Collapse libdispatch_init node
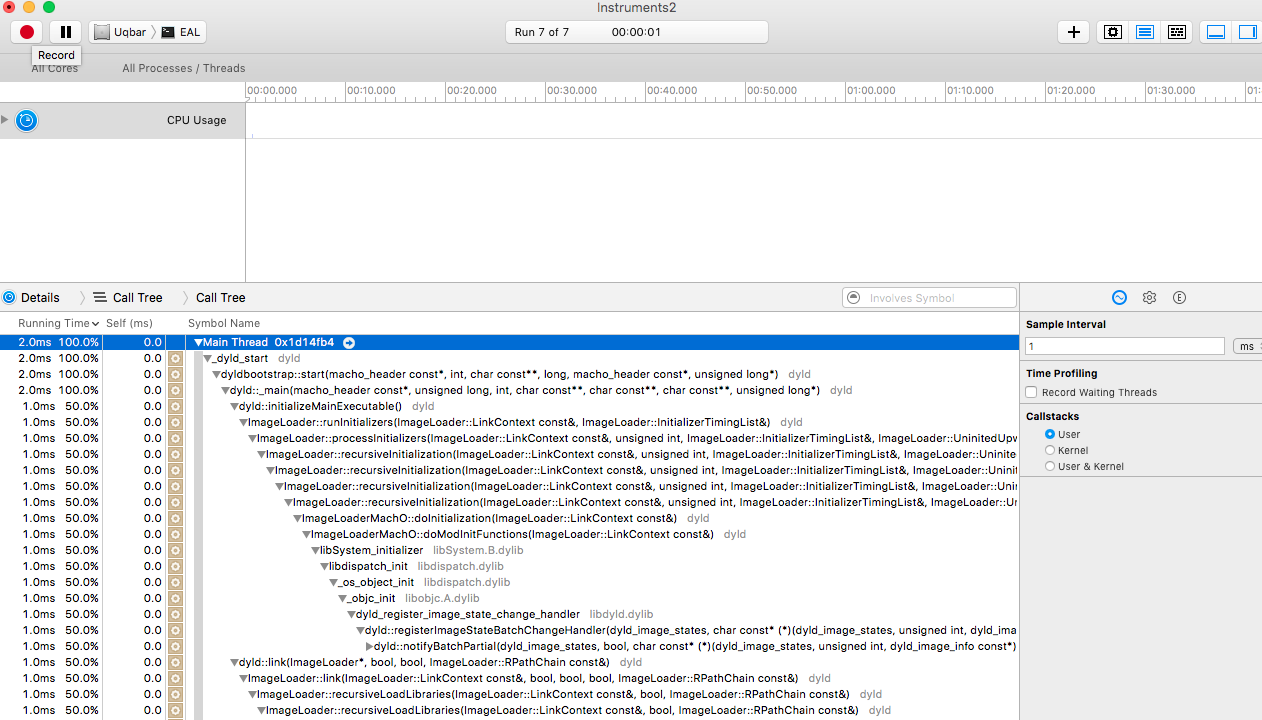 324,566
